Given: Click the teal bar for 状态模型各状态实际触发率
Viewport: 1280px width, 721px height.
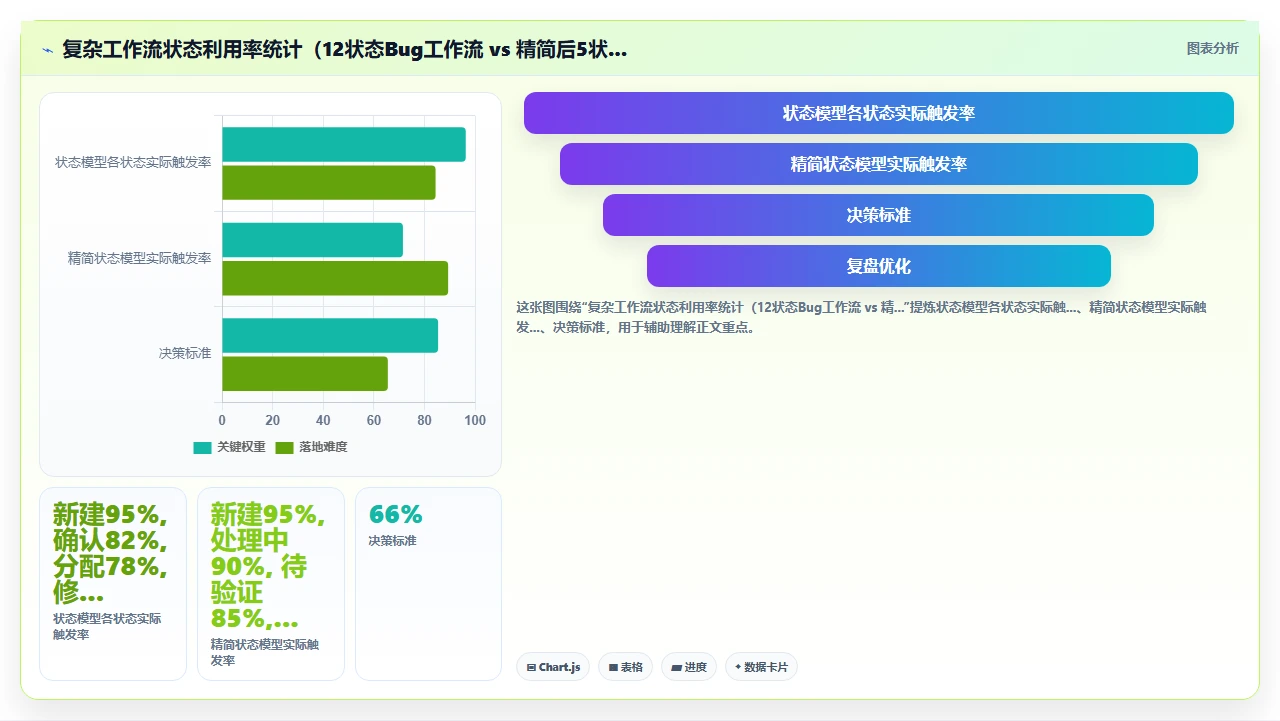Looking at the screenshot, I should pyautogui.click(x=344, y=144).
